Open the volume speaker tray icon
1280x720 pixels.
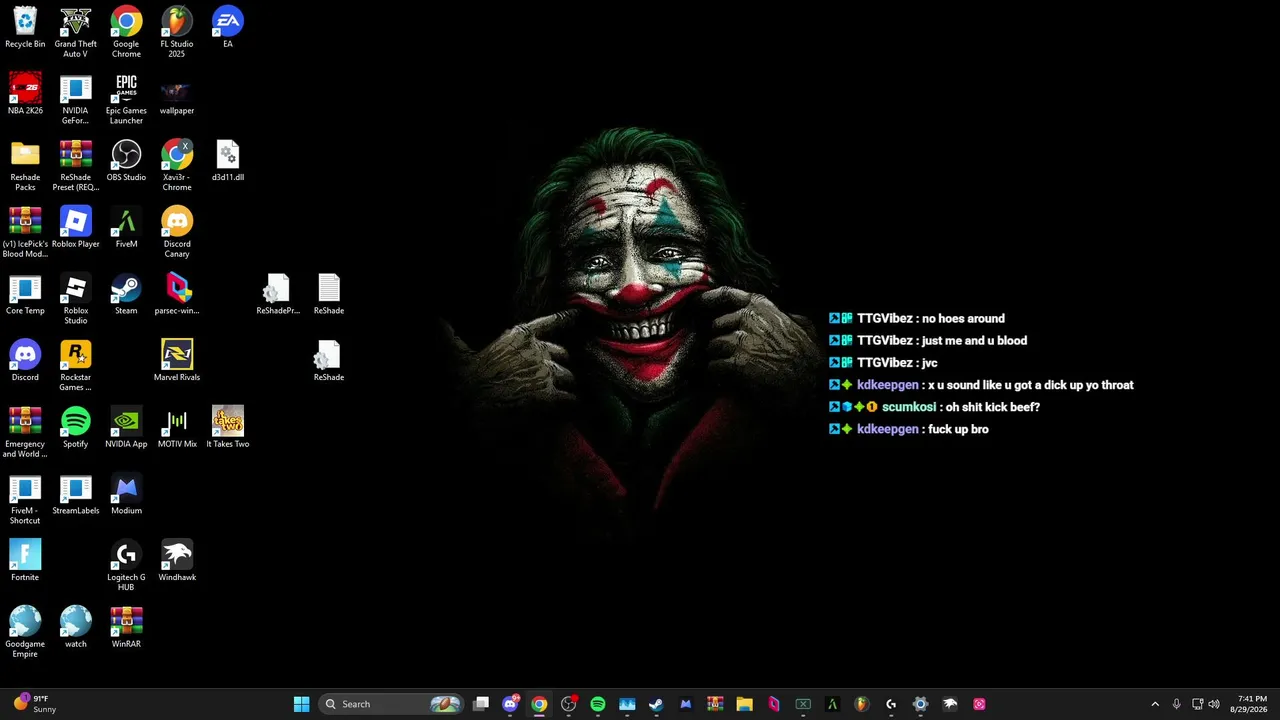pos(1215,704)
